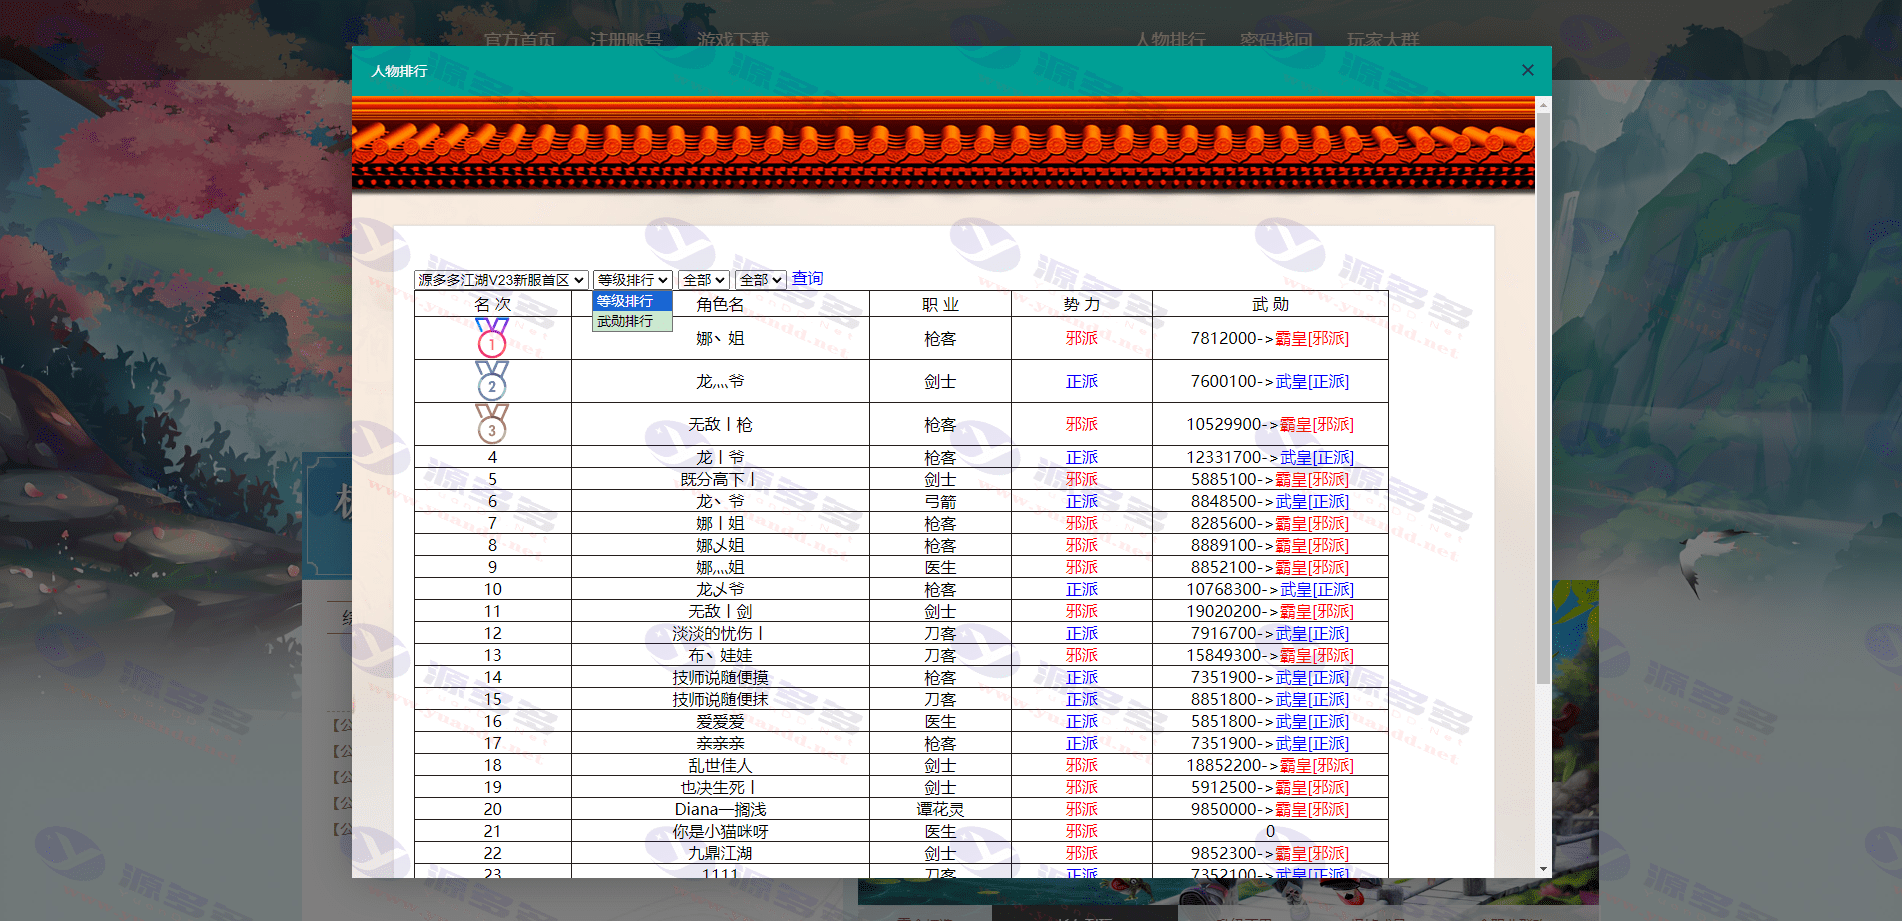Click character name 九鼎江湖
This screenshot has width=1902, height=921.
click(720, 853)
